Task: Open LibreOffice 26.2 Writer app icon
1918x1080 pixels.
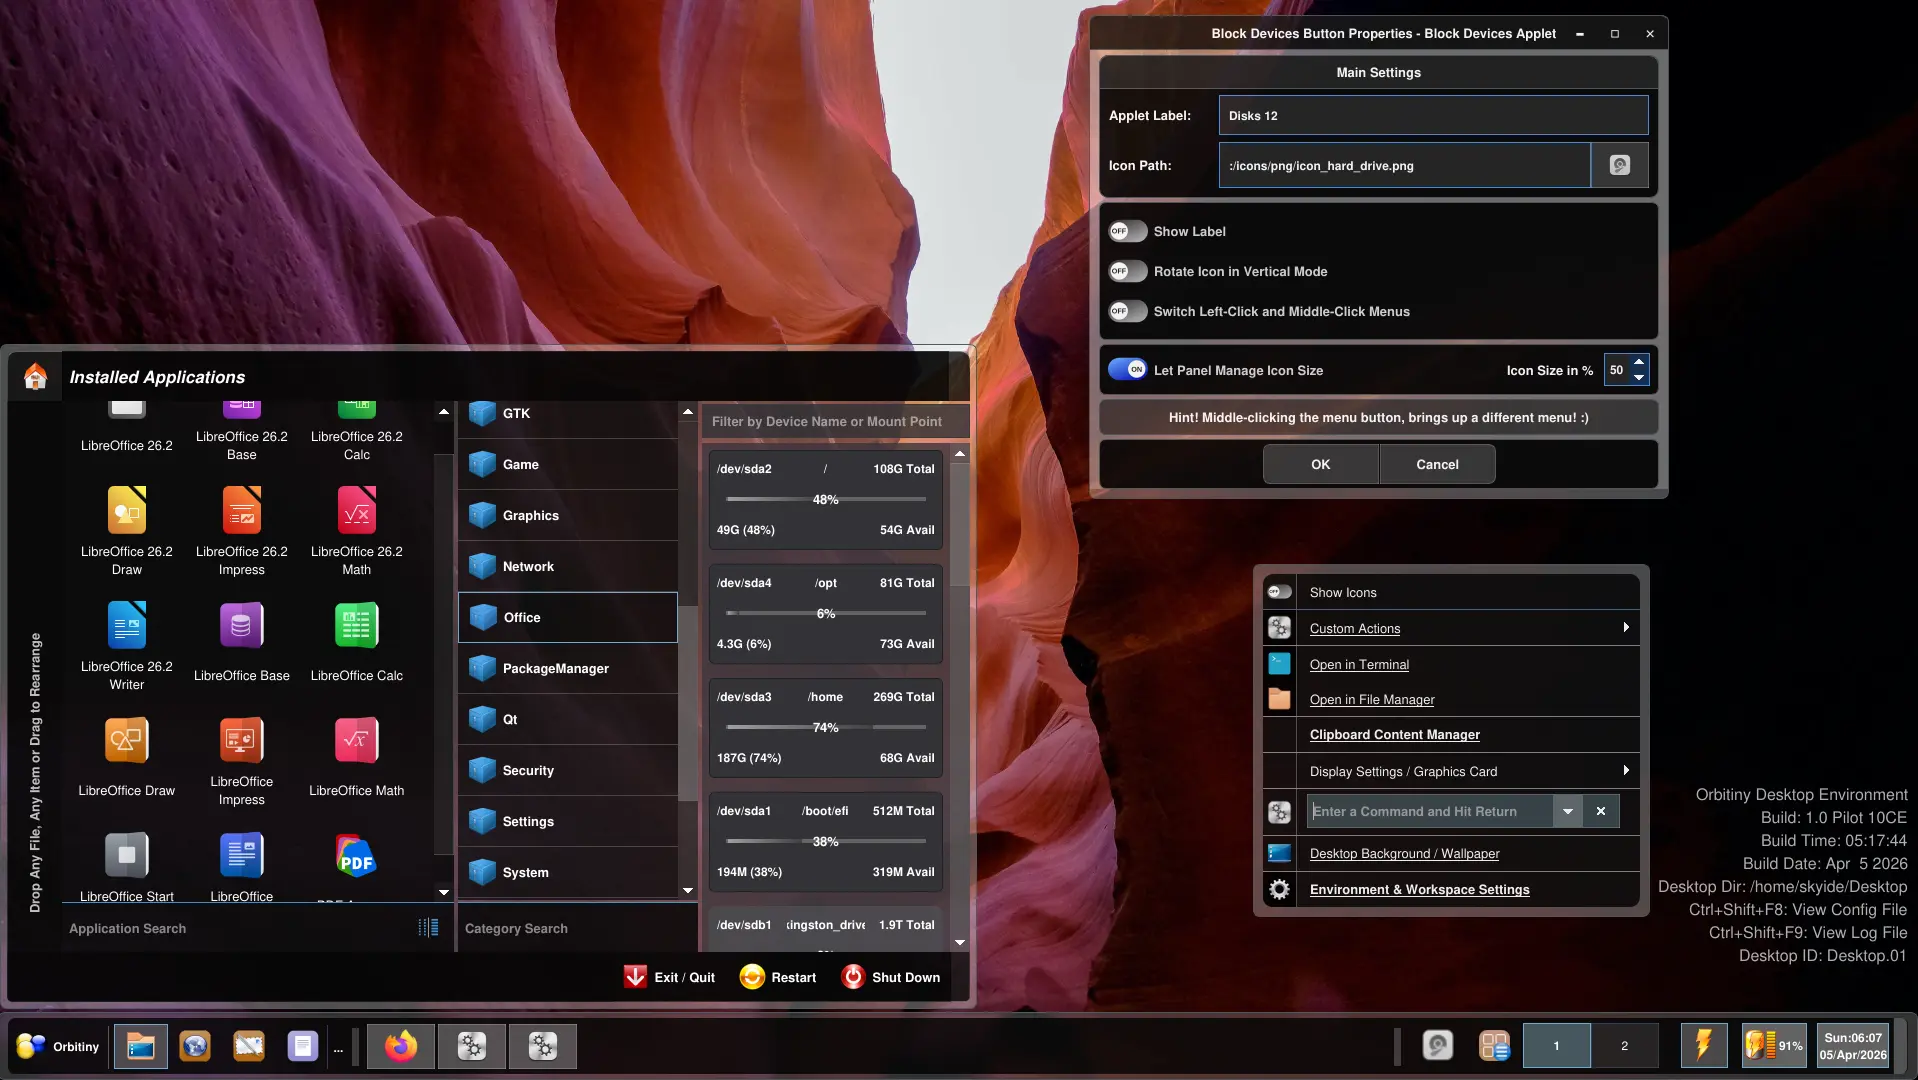Action: 127,627
